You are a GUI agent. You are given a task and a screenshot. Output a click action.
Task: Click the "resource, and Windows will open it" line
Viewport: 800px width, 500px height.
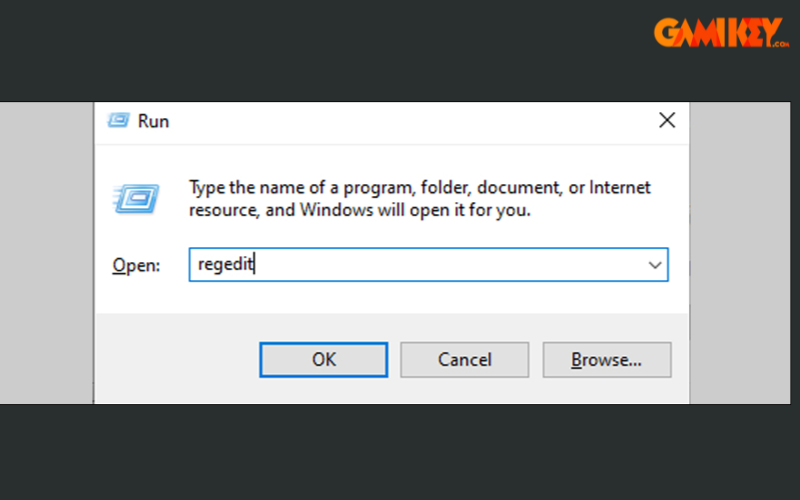(359, 210)
